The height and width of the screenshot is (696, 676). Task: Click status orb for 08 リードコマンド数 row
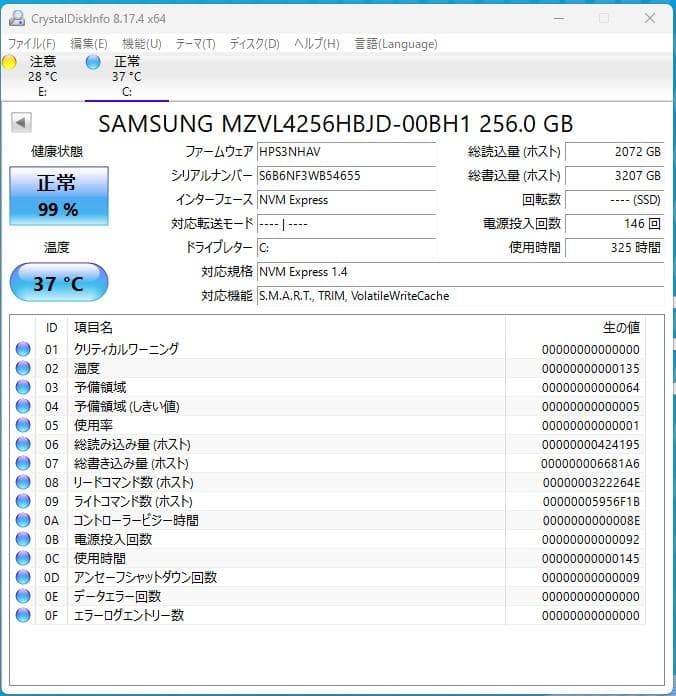click(x=23, y=482)
